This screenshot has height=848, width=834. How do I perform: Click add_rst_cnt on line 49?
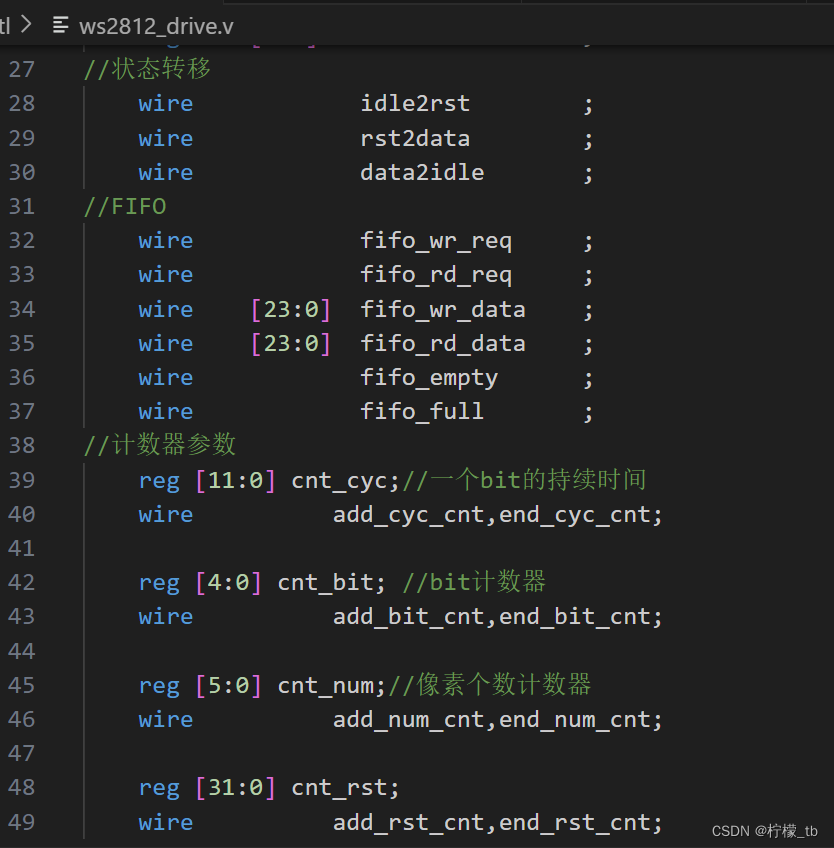point(409,822)
